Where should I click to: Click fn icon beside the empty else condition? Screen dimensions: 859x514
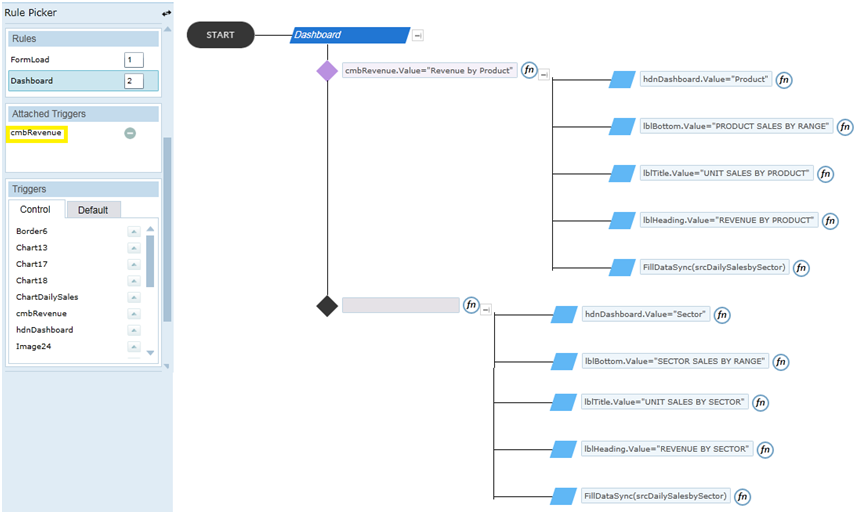point(471,305)
